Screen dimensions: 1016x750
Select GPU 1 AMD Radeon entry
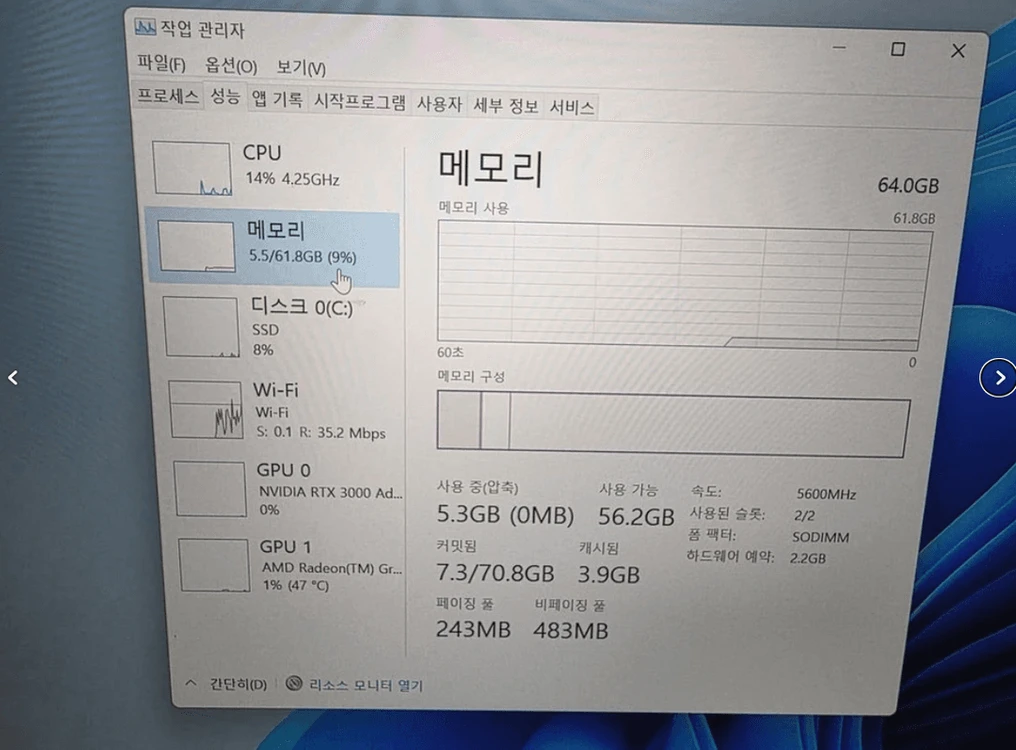tap(290, 565)
